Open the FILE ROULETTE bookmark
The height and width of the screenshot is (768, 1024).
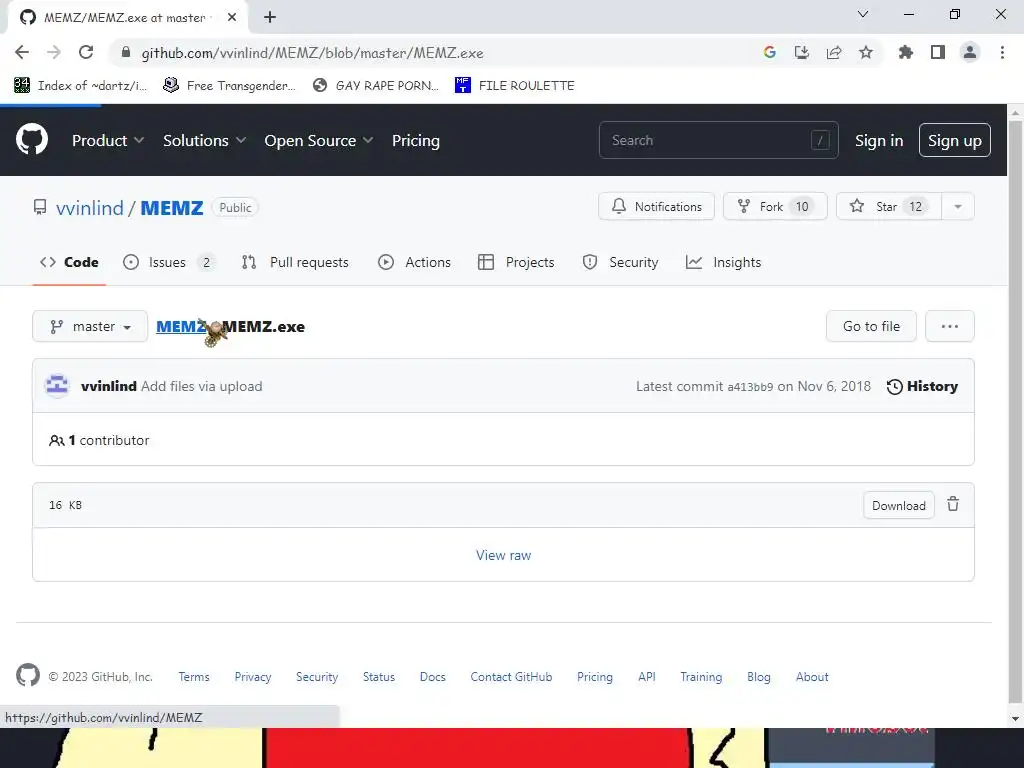[x=515, y=85]
